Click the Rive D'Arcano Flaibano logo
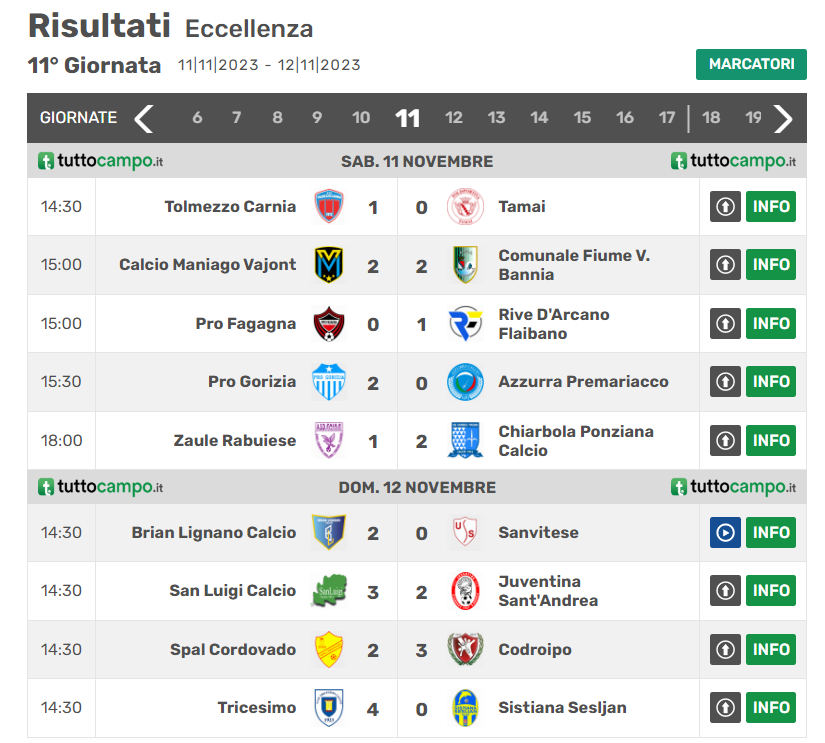 (x=464, y=324)
